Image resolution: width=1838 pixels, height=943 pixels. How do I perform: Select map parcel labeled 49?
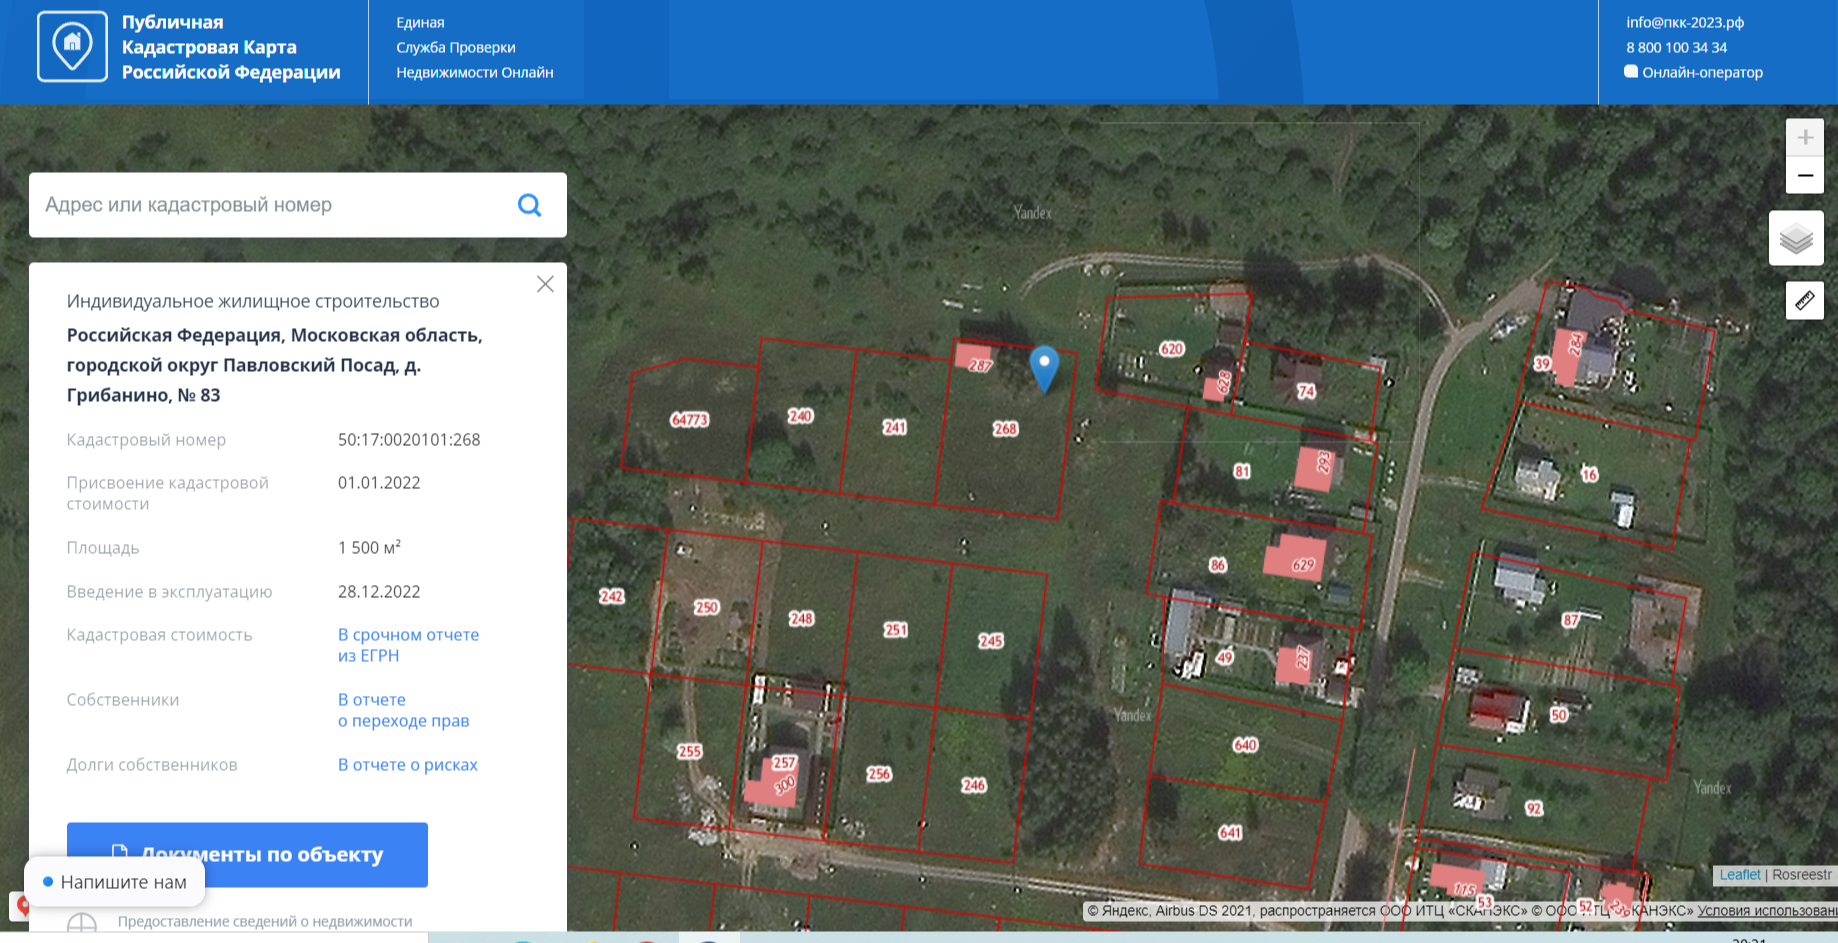pyautogui.click(x=1224, y=657)
